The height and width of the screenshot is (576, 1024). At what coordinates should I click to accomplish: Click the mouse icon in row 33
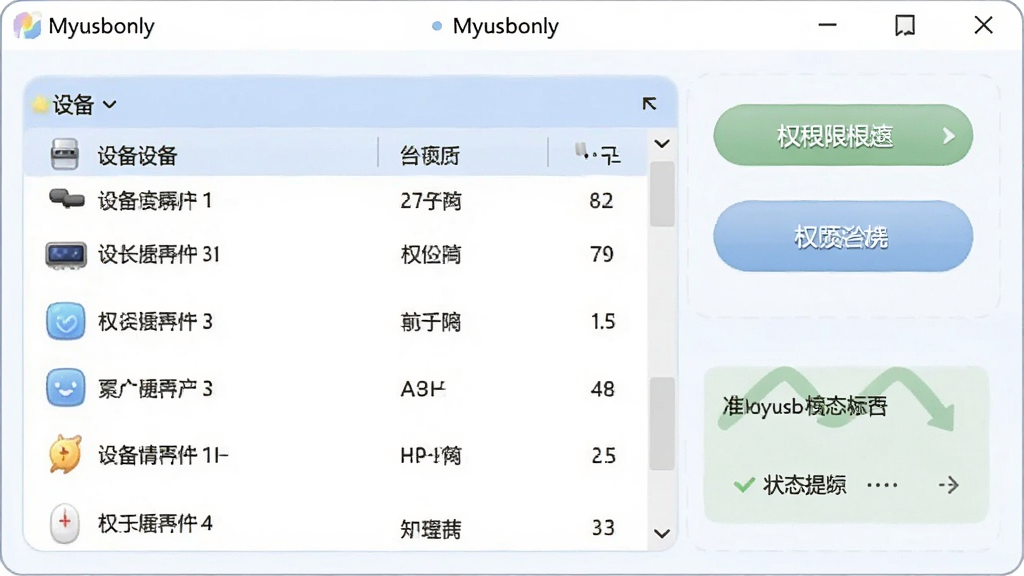tap(65, 523)
